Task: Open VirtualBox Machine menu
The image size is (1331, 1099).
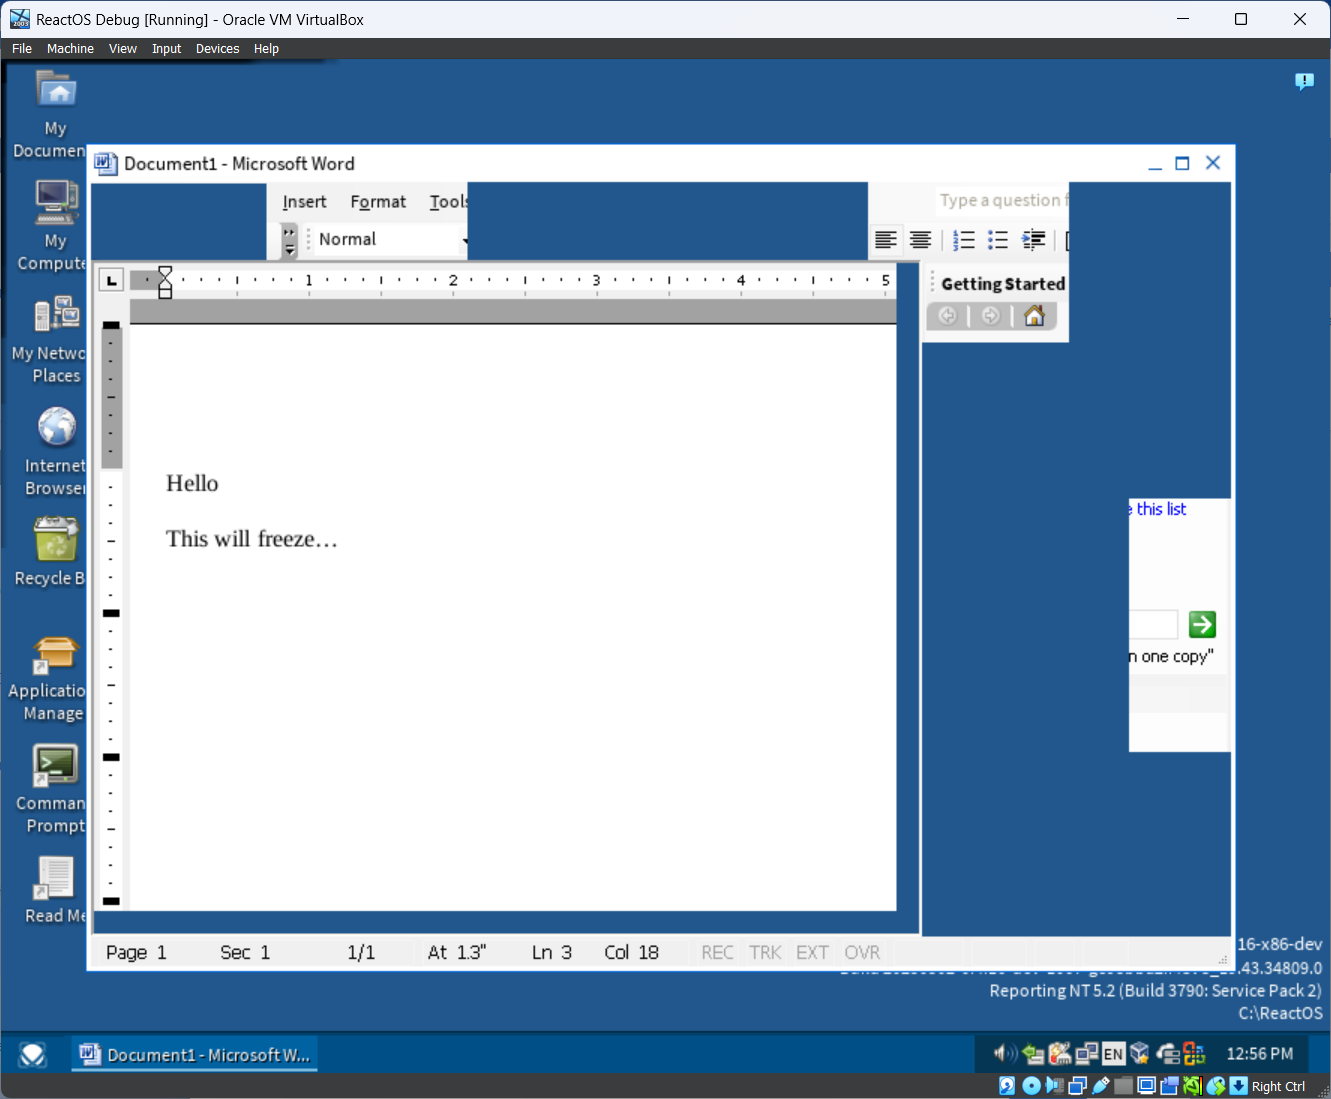Action: click(x=70, y=48)
